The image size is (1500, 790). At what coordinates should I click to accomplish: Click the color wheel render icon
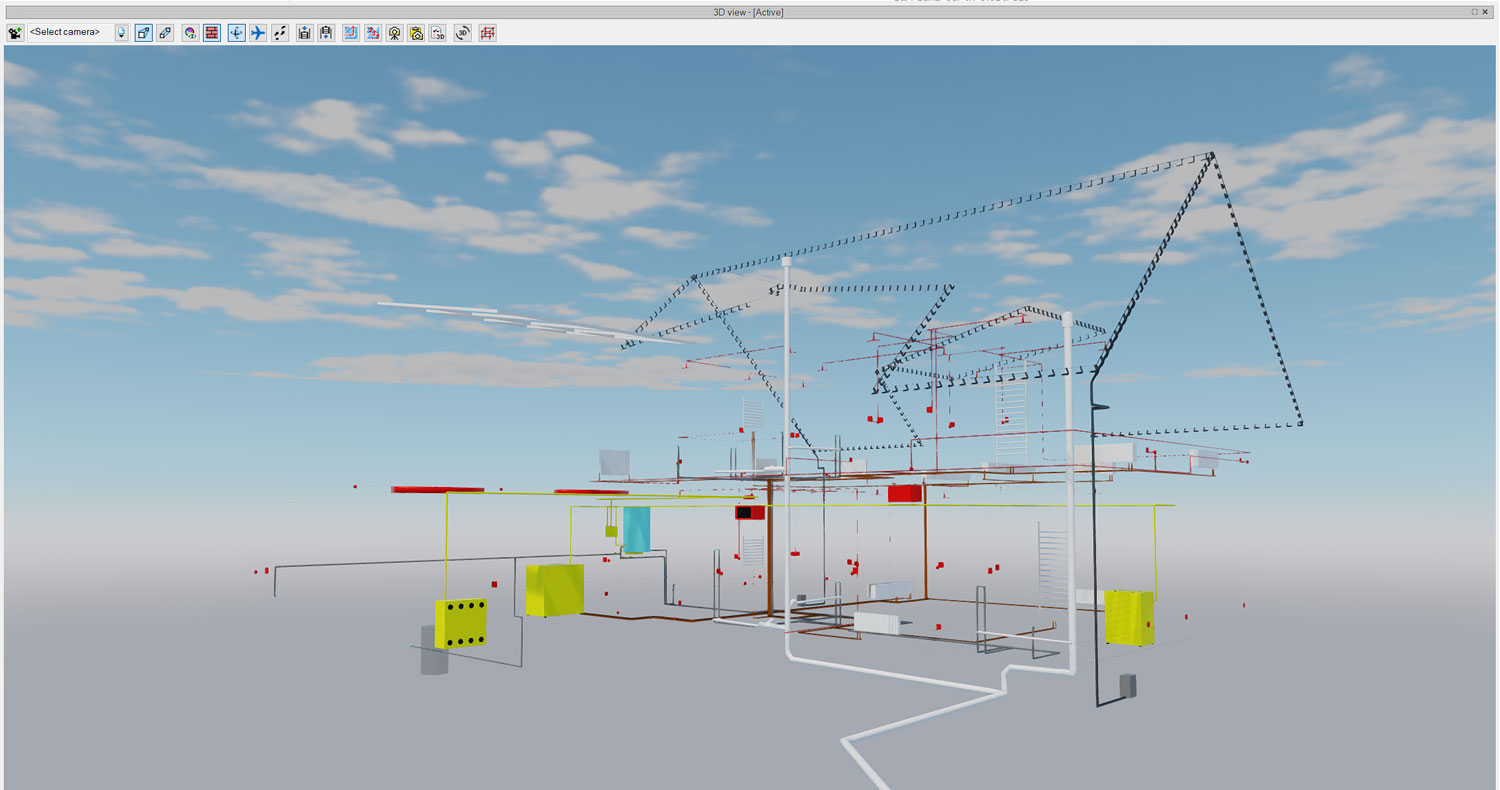[x=190, y=33]
